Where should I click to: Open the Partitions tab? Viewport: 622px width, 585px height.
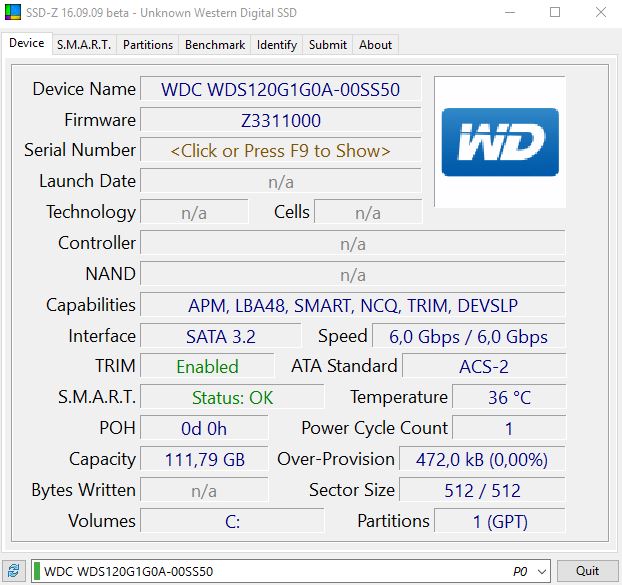click(x=148, y=45)
